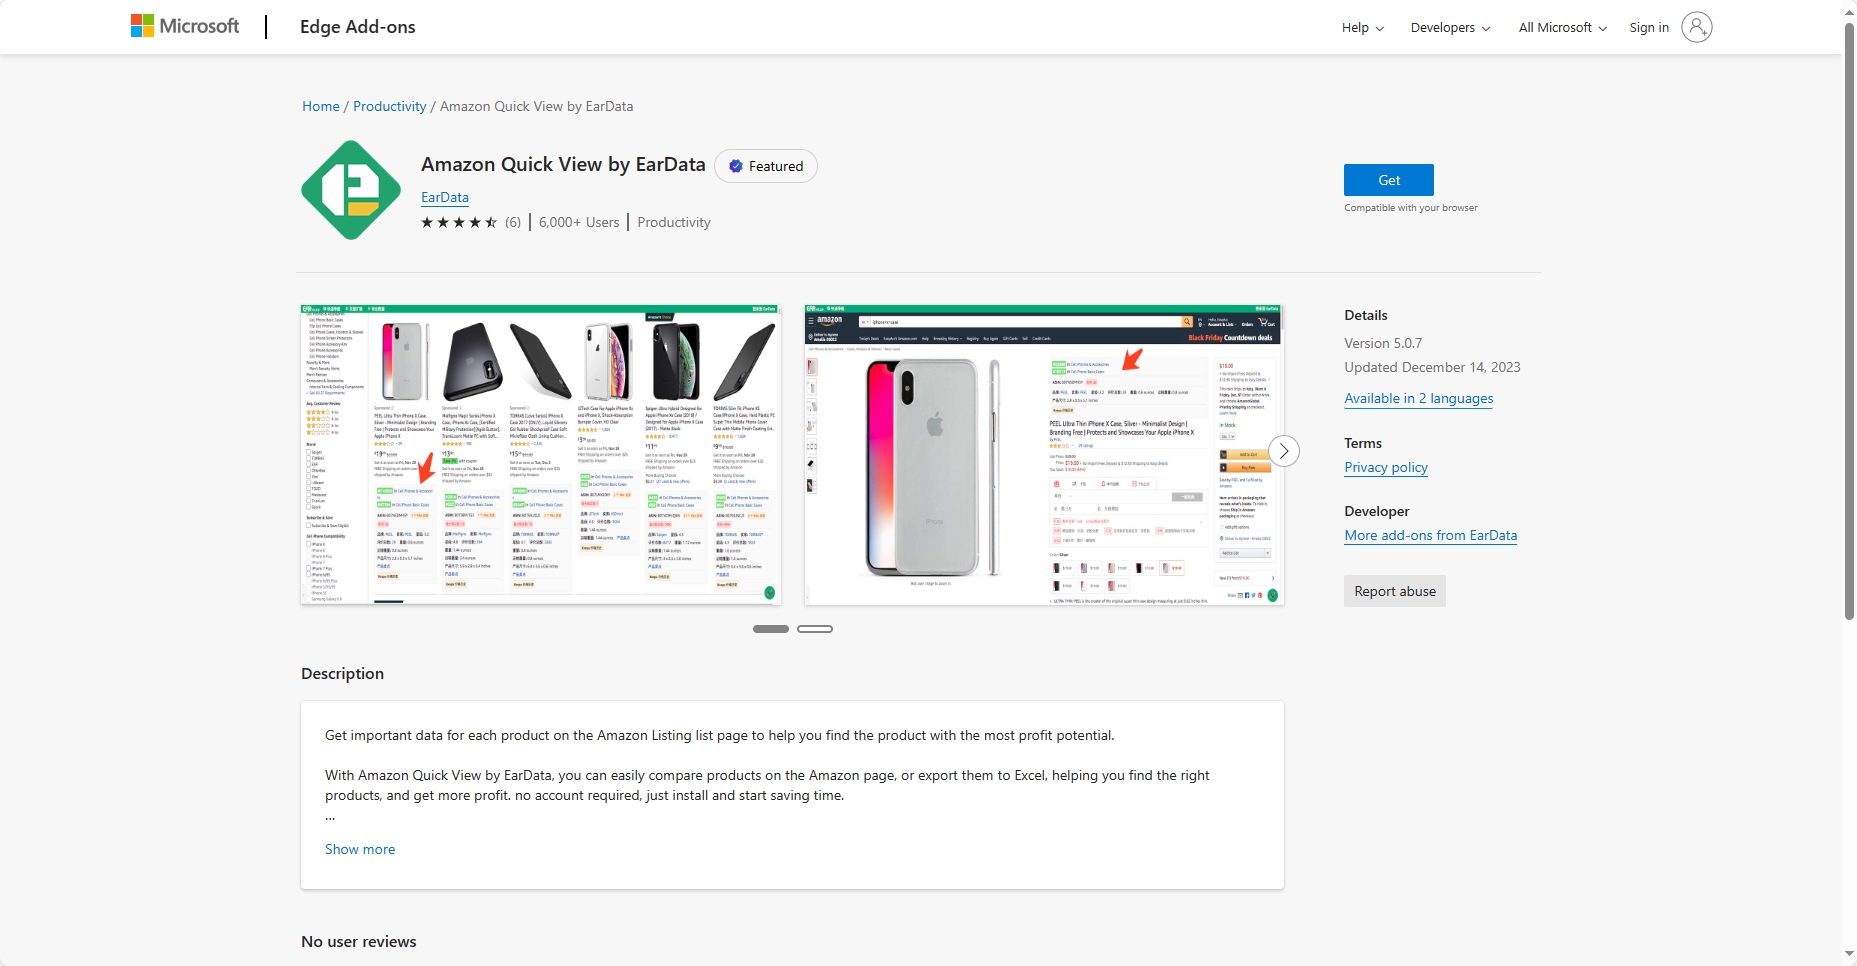
Task: Click the '6,000+ Users' text
Action: [x=579, y=222]
